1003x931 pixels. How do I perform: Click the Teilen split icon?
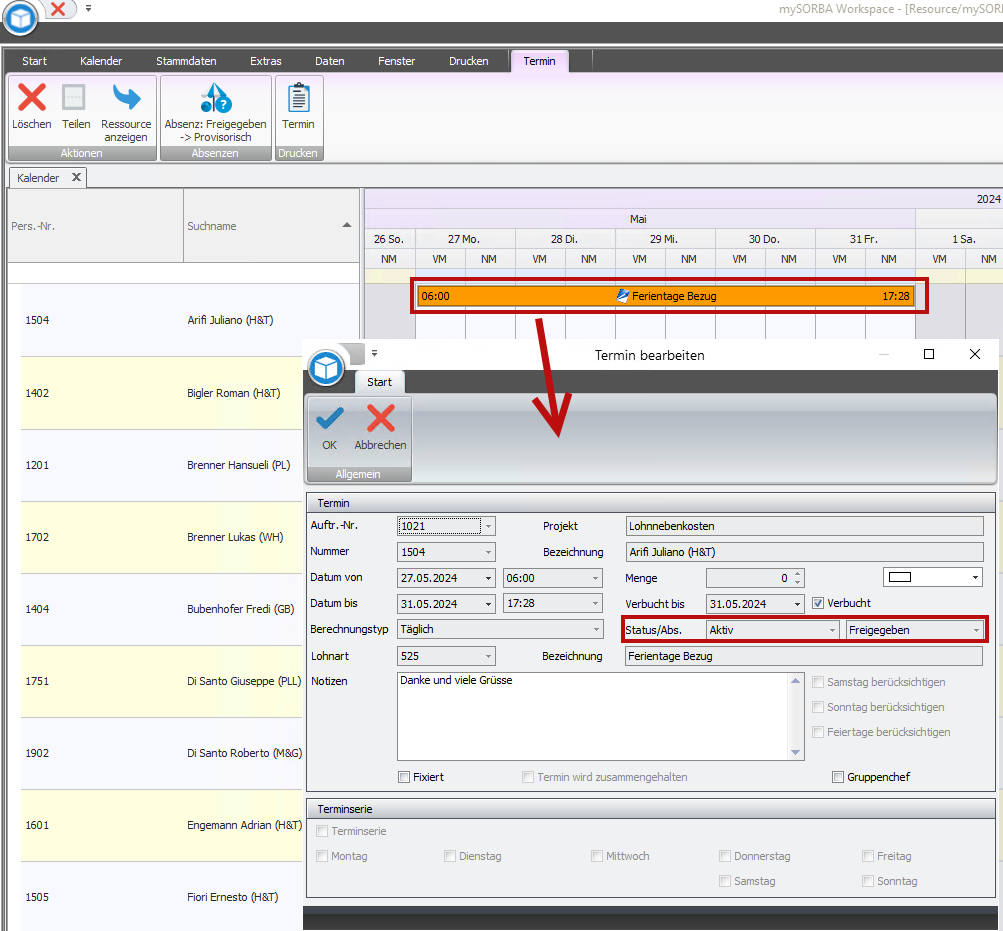point(74,98)
